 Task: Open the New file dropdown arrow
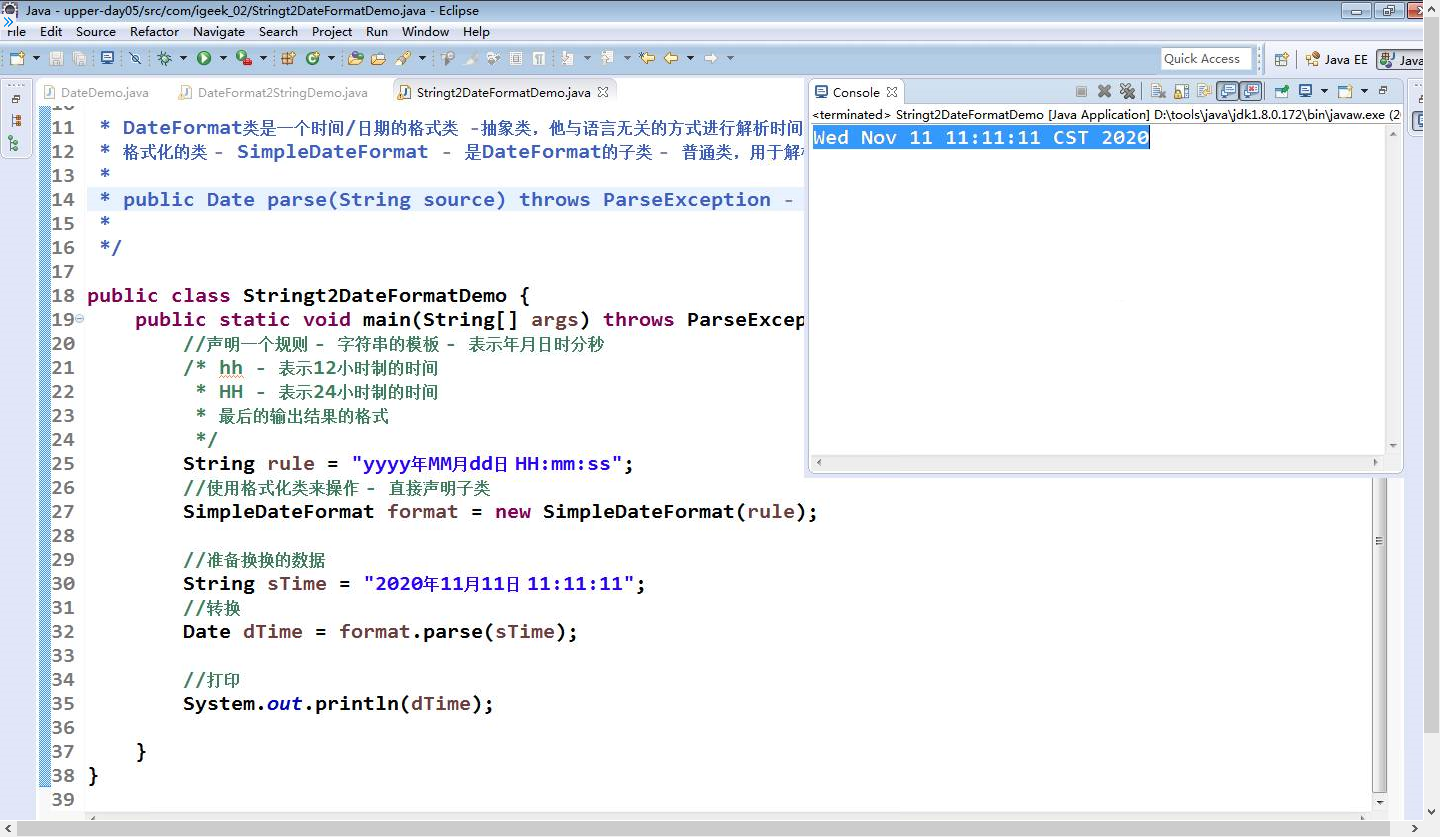coord(36,58)
